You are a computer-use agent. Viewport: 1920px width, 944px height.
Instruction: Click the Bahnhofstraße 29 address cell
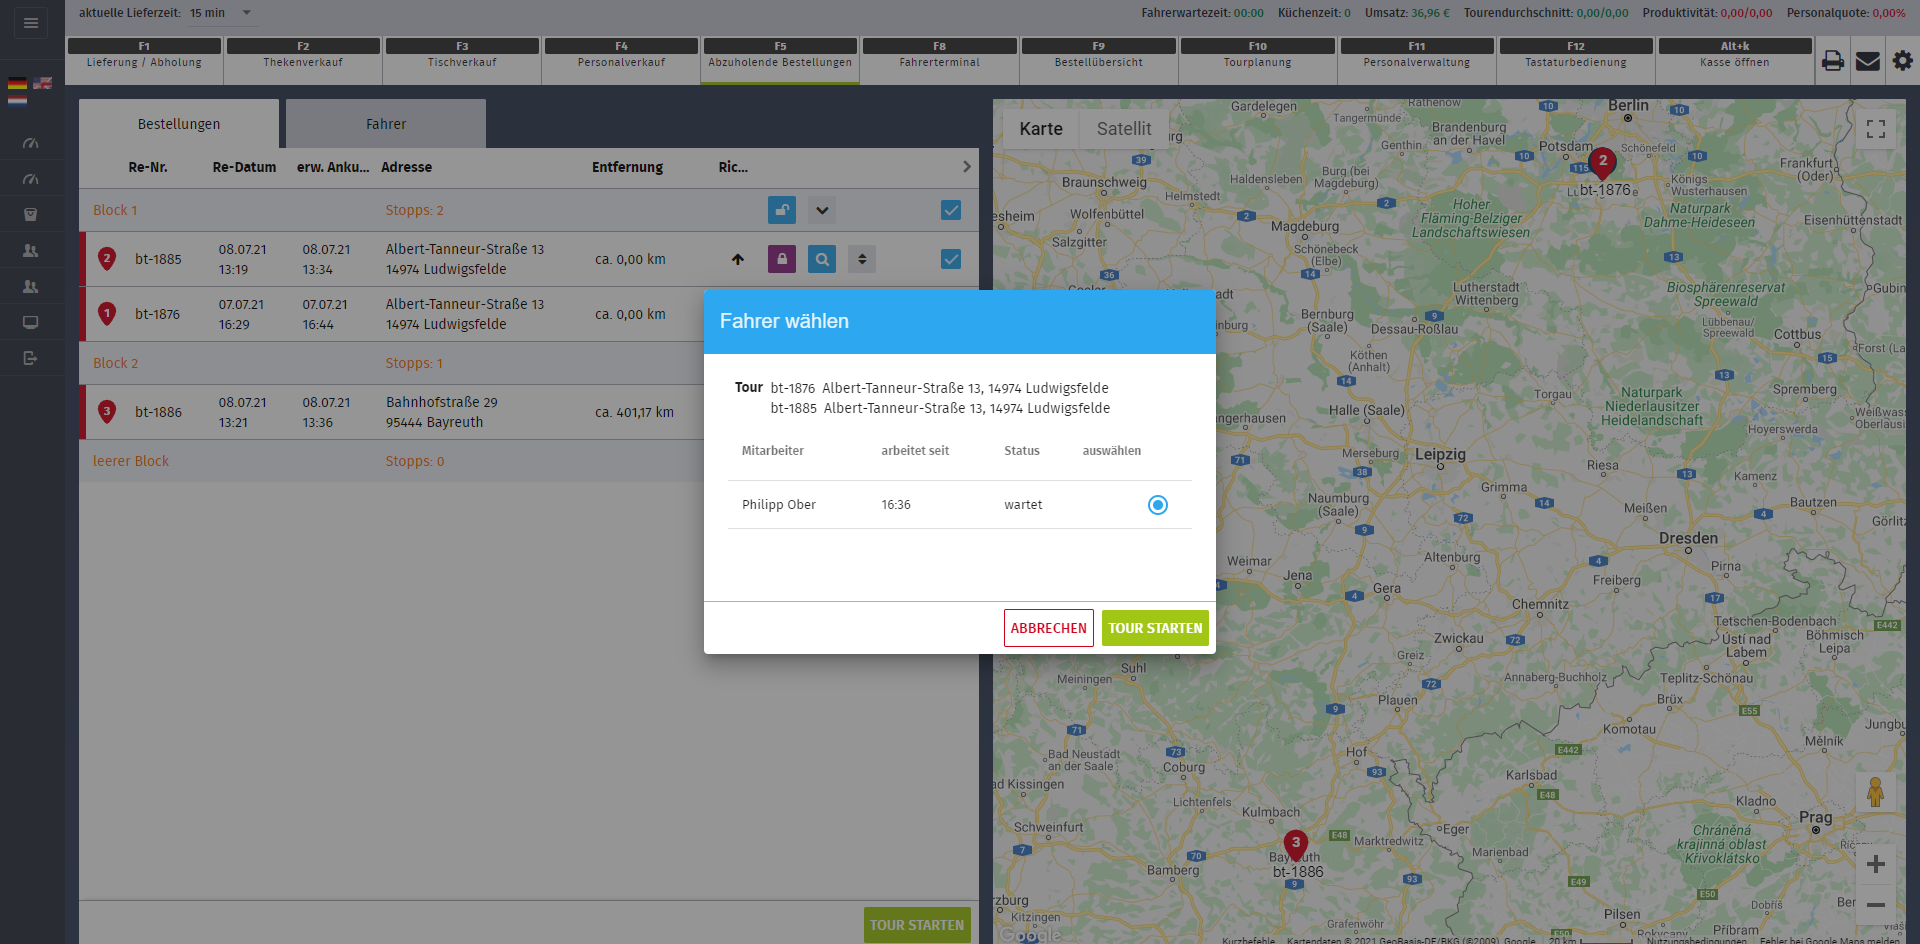coord(442,412)
